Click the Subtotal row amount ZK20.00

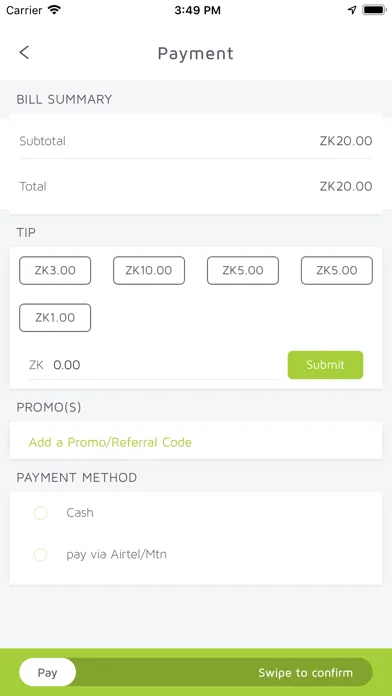click(x=346, y=141)
